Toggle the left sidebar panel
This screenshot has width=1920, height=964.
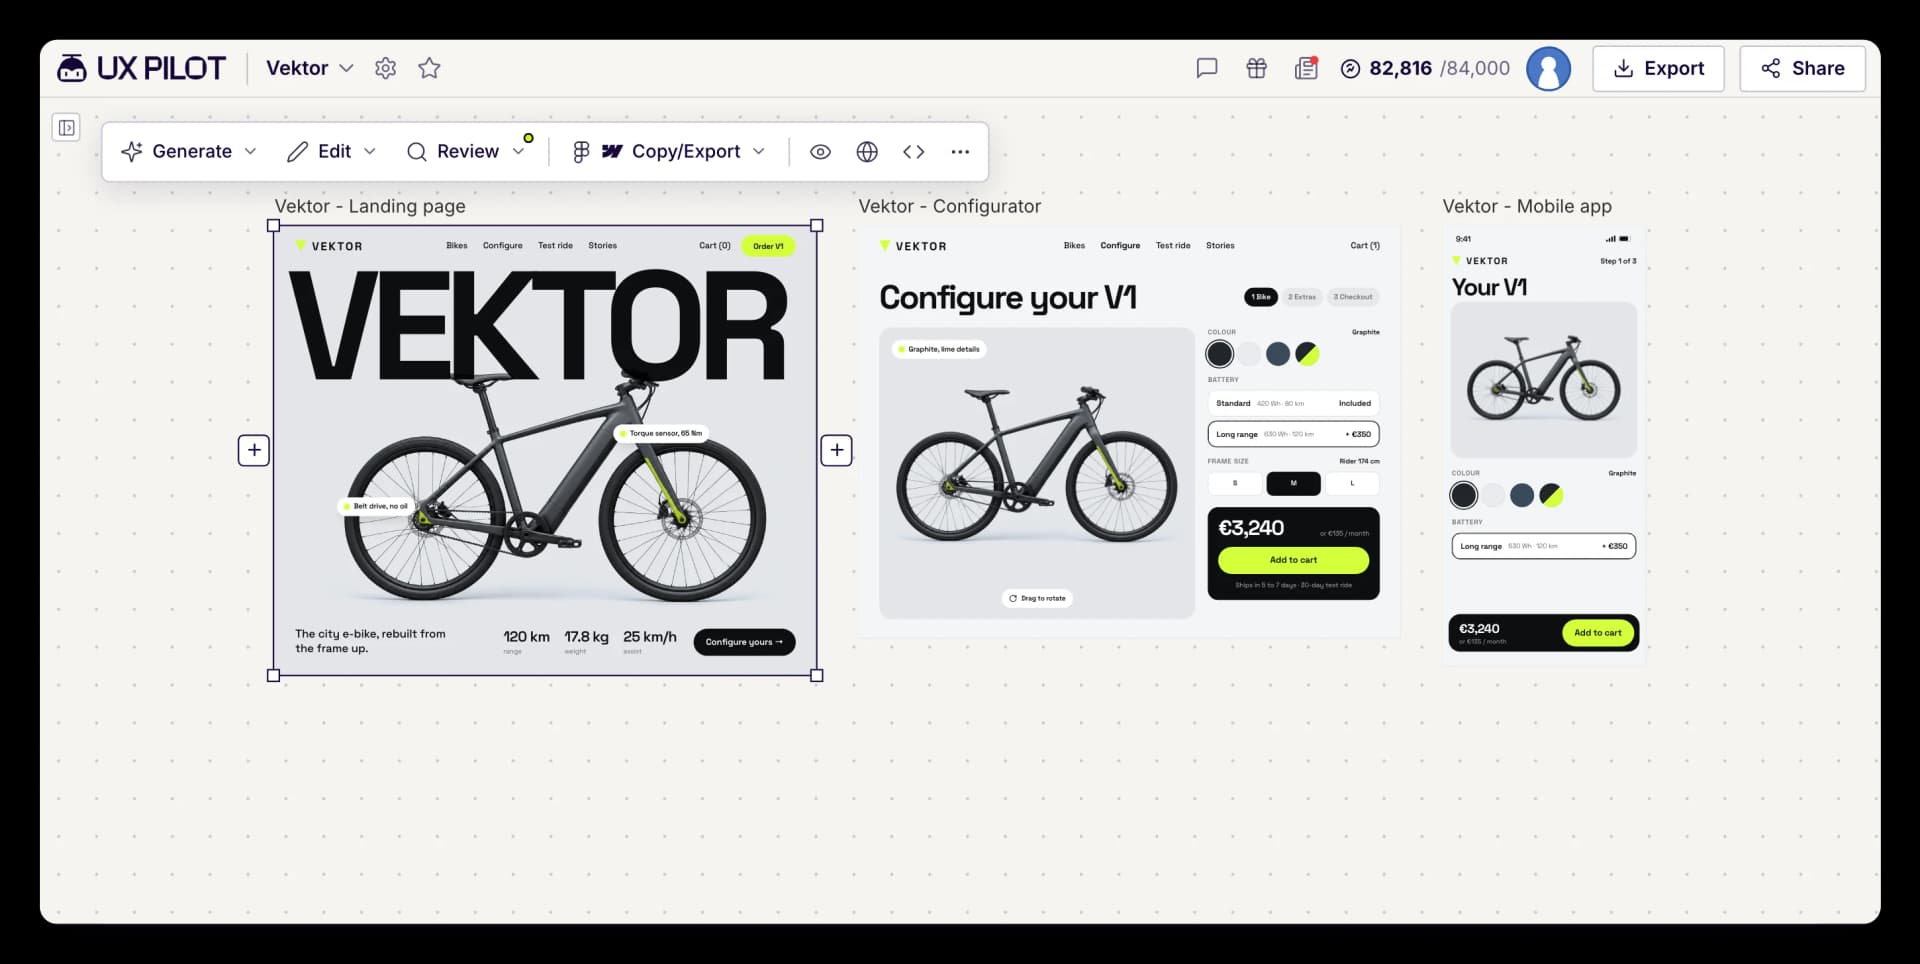(66, 128)
